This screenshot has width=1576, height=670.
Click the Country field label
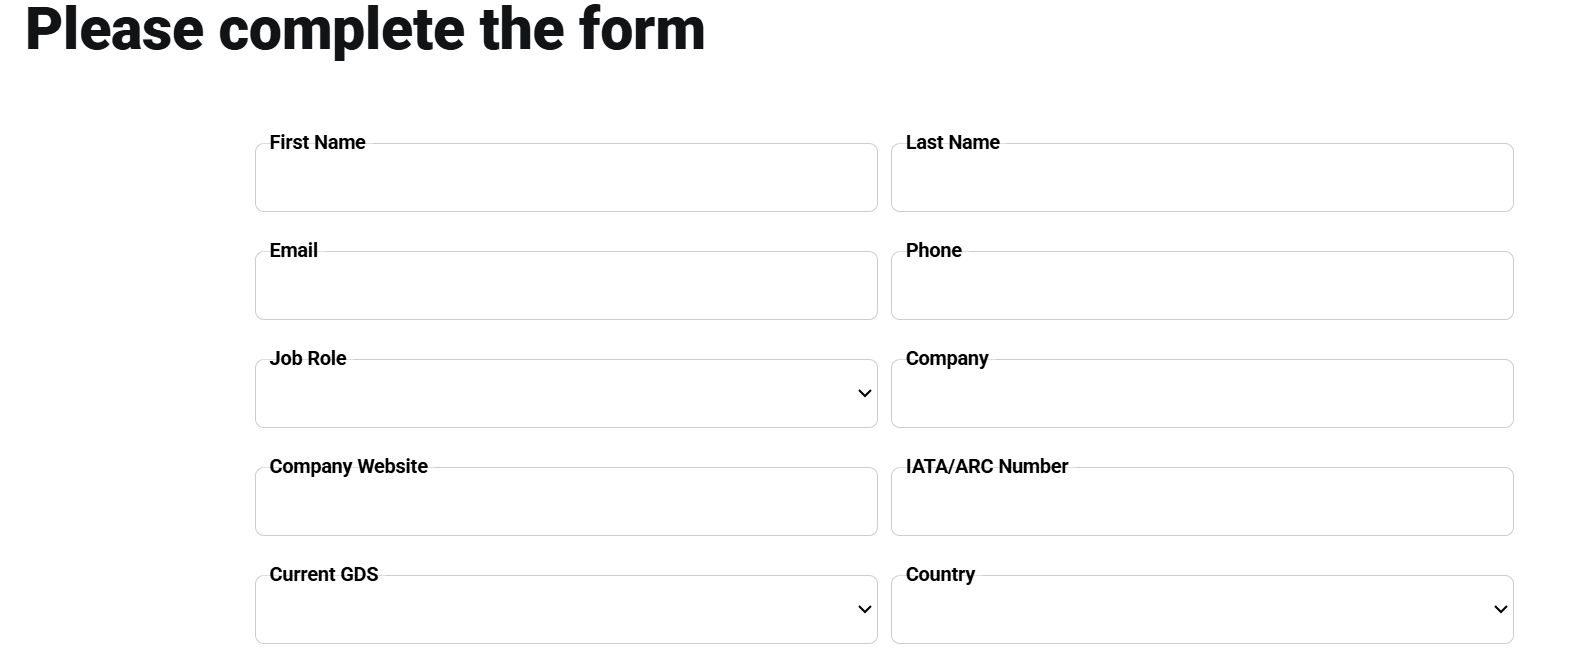939,574
